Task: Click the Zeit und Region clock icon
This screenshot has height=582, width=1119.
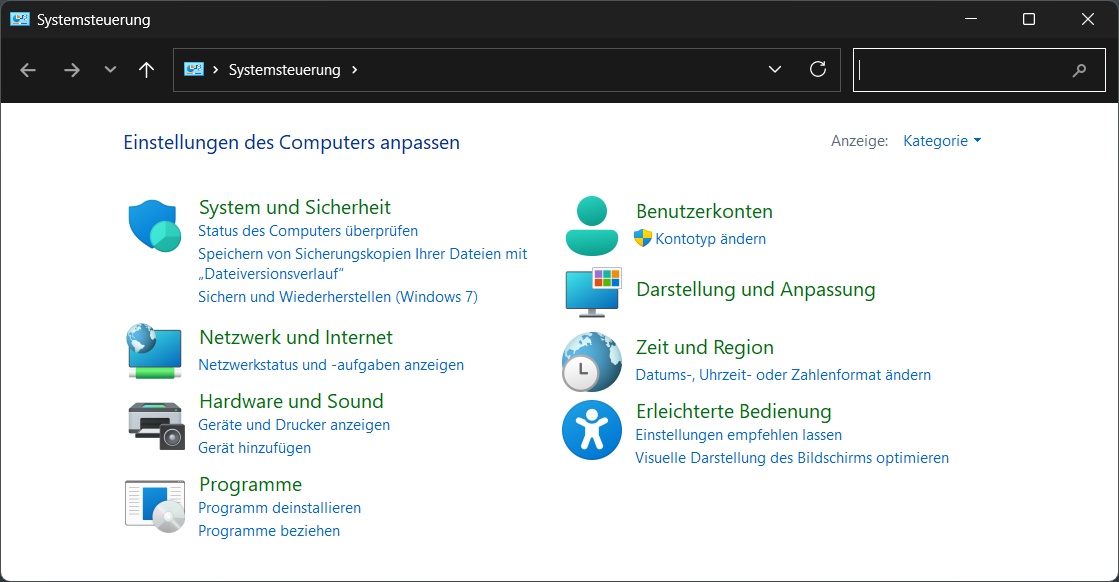Action: click(592, 361)
